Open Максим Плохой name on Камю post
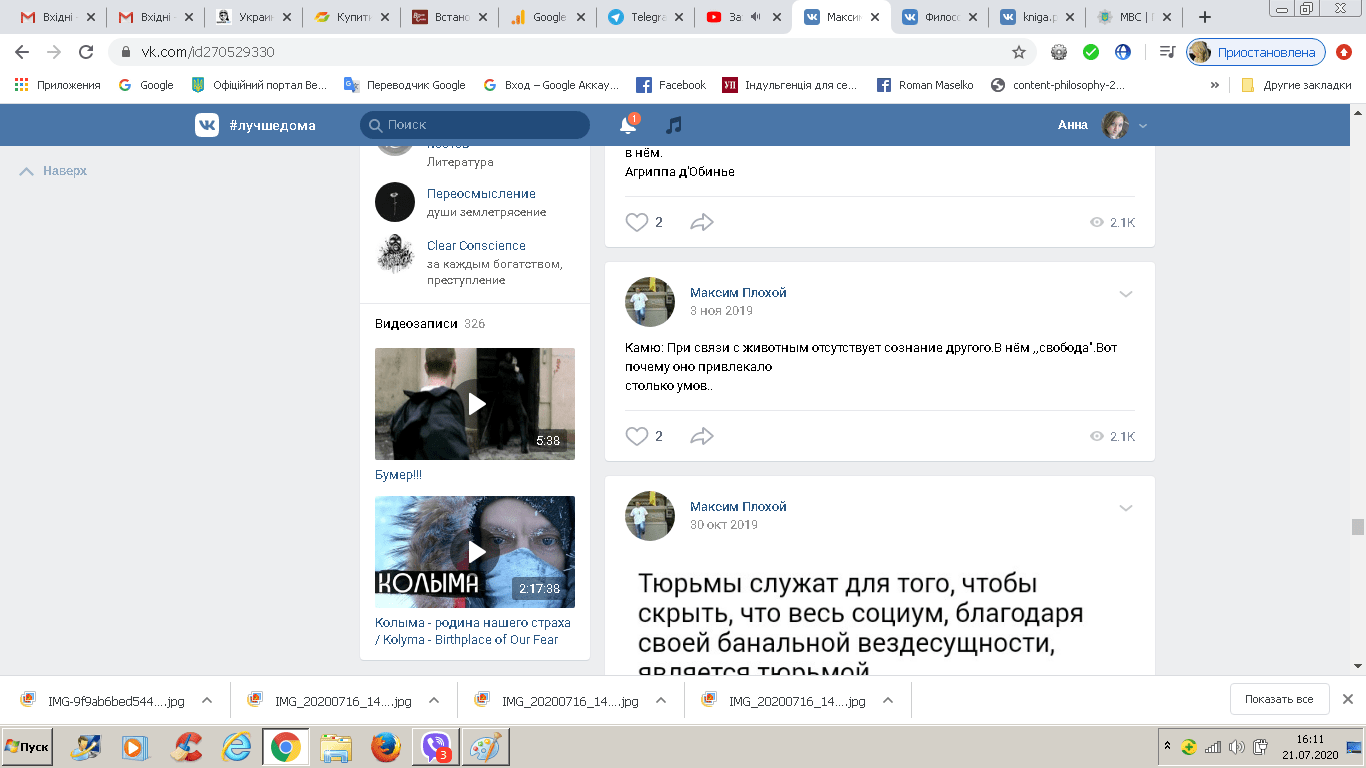1366x768 pixels. 738,292
